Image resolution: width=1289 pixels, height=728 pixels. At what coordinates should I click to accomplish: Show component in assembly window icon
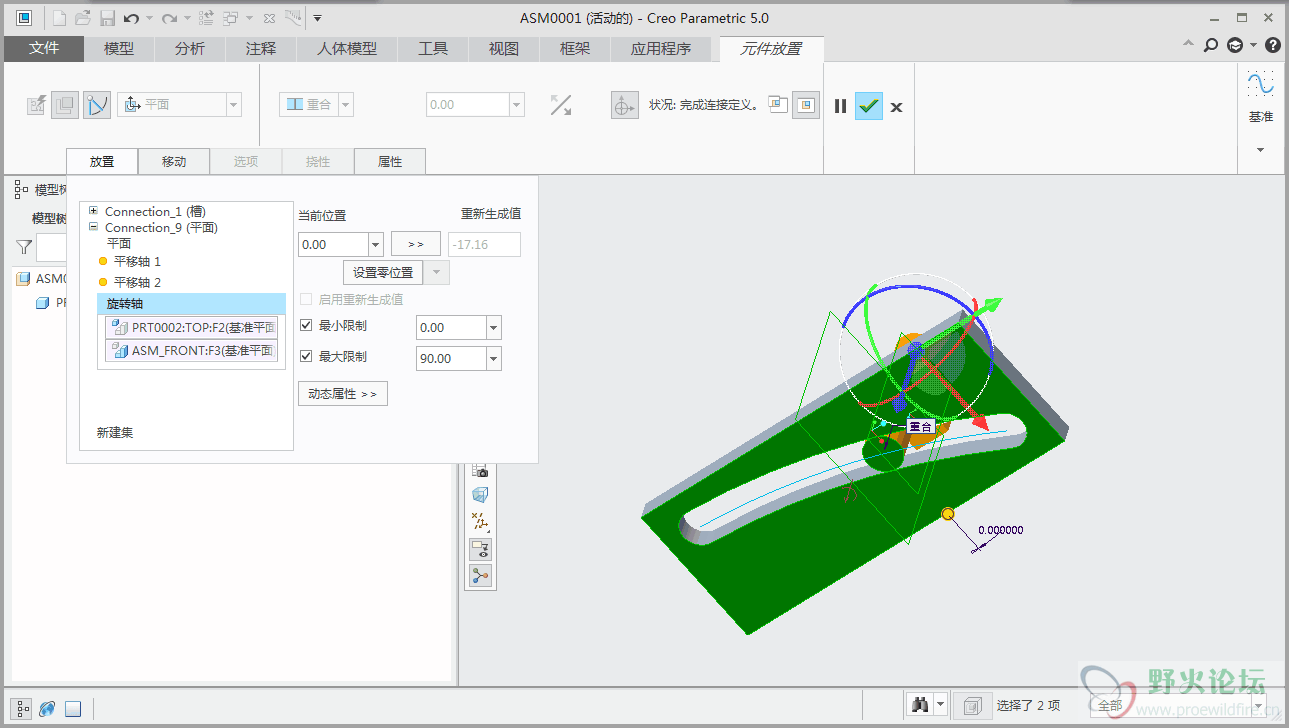click(806, 105)
